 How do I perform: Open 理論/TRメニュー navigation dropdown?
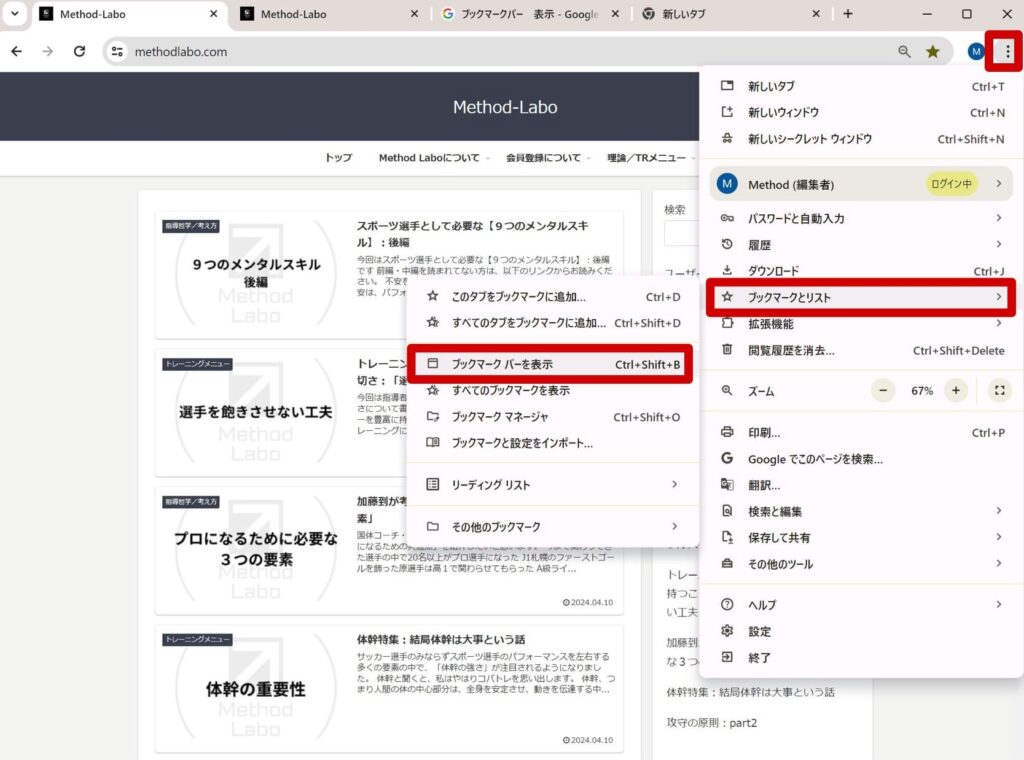649,157
